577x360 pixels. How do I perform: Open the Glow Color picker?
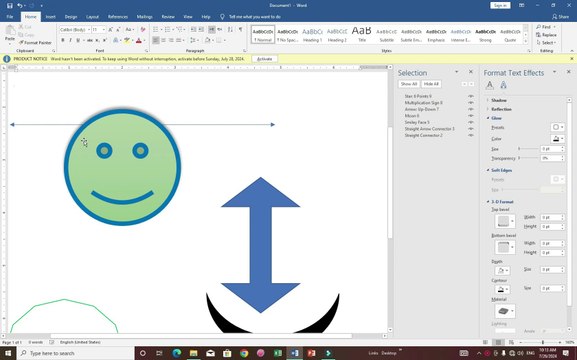tap(557, 139)
